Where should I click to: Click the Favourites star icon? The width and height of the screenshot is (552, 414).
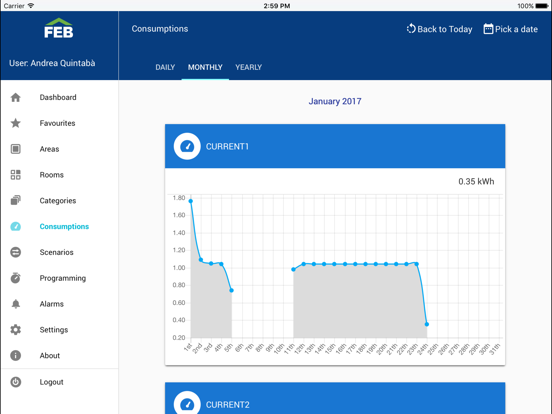[15, 123]
